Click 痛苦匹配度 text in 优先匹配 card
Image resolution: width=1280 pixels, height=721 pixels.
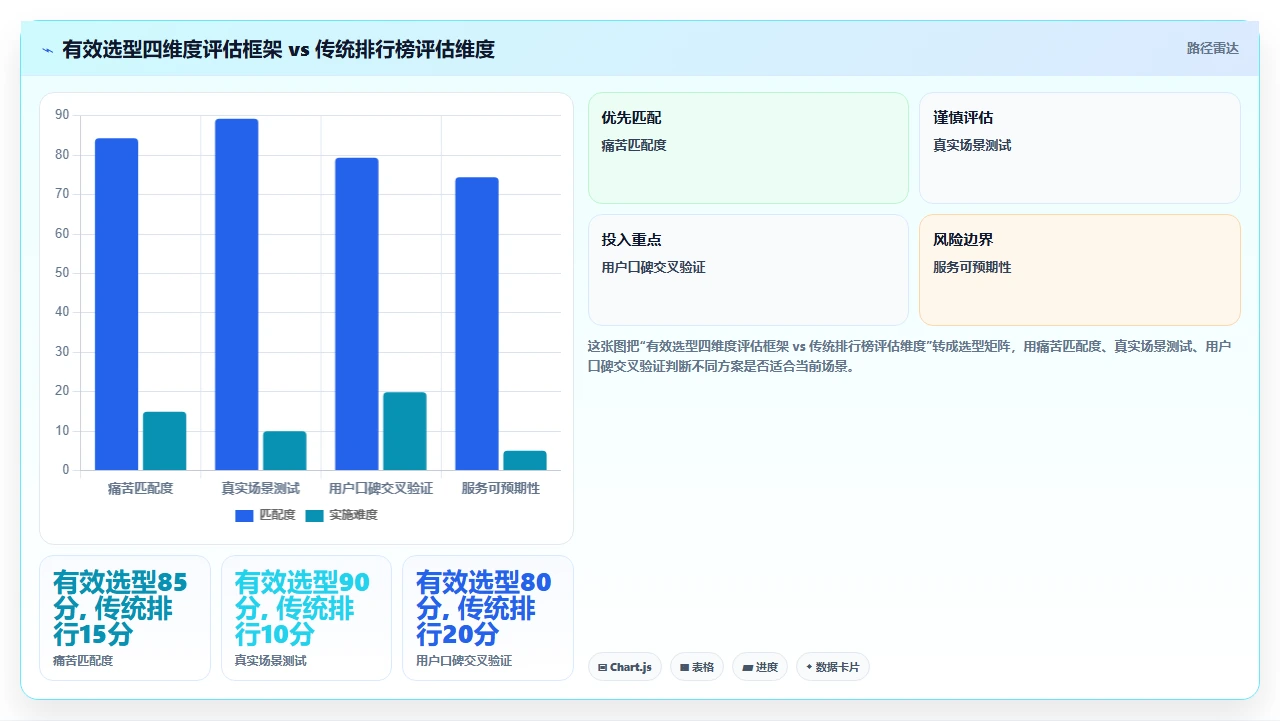(634, 145)
